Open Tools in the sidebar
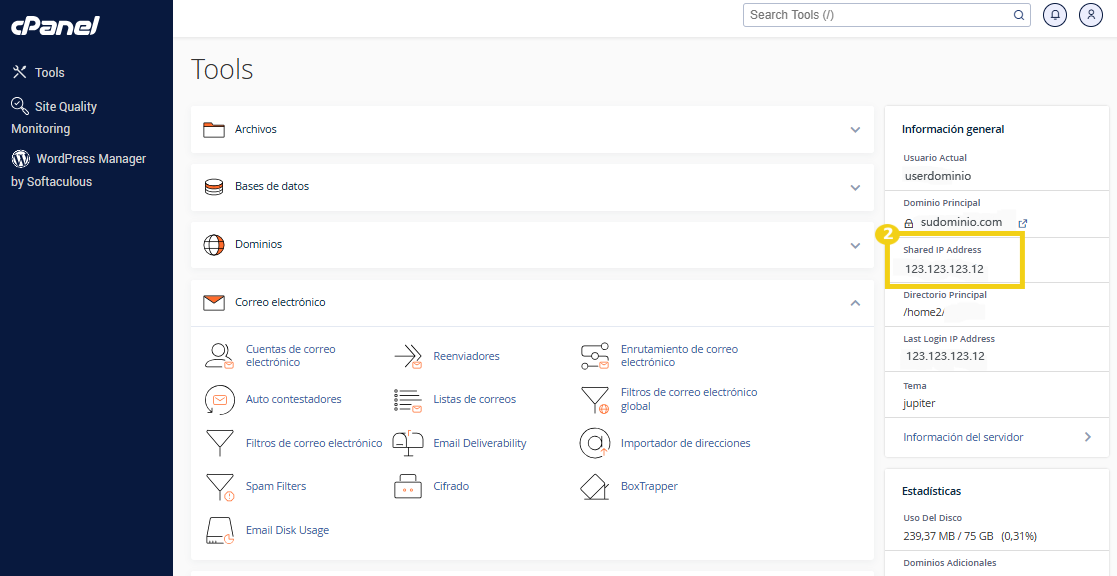The image size is (1117, 576). tap(49, 72)
